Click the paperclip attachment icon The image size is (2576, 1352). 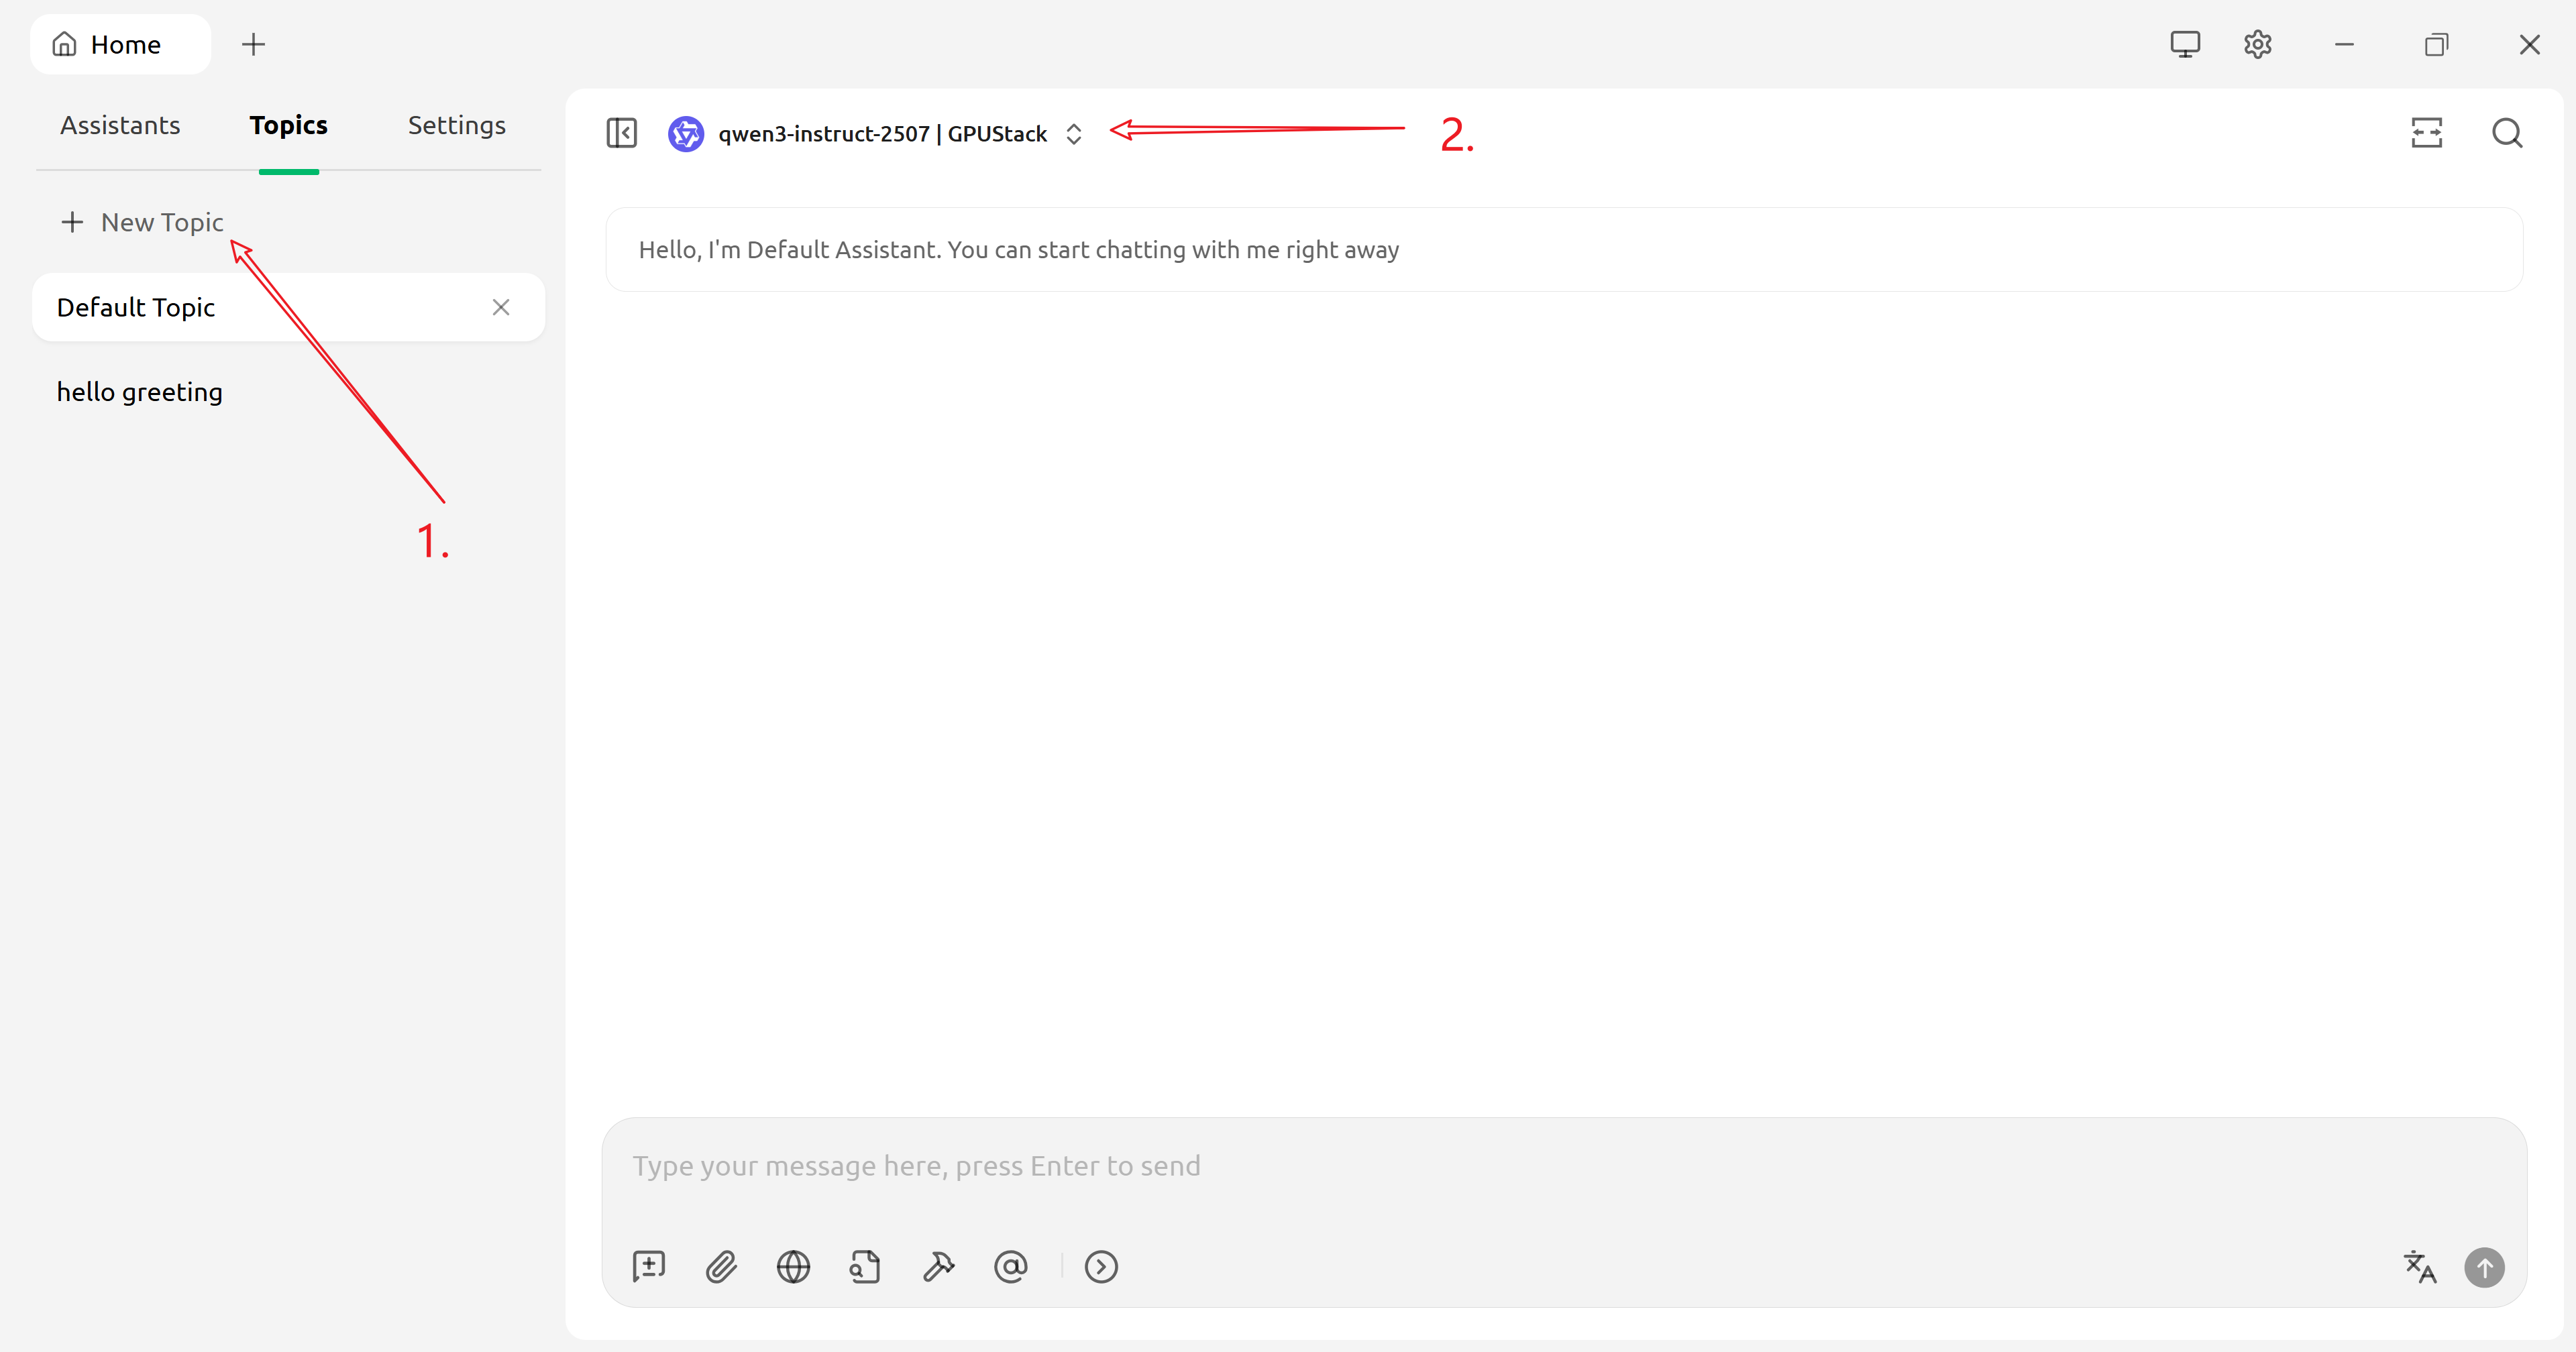coord(721,1266)
